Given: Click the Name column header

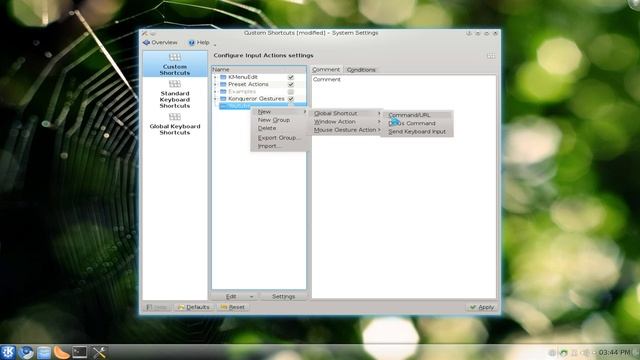Looking at the screenshot, I should (x=259, y=70).
